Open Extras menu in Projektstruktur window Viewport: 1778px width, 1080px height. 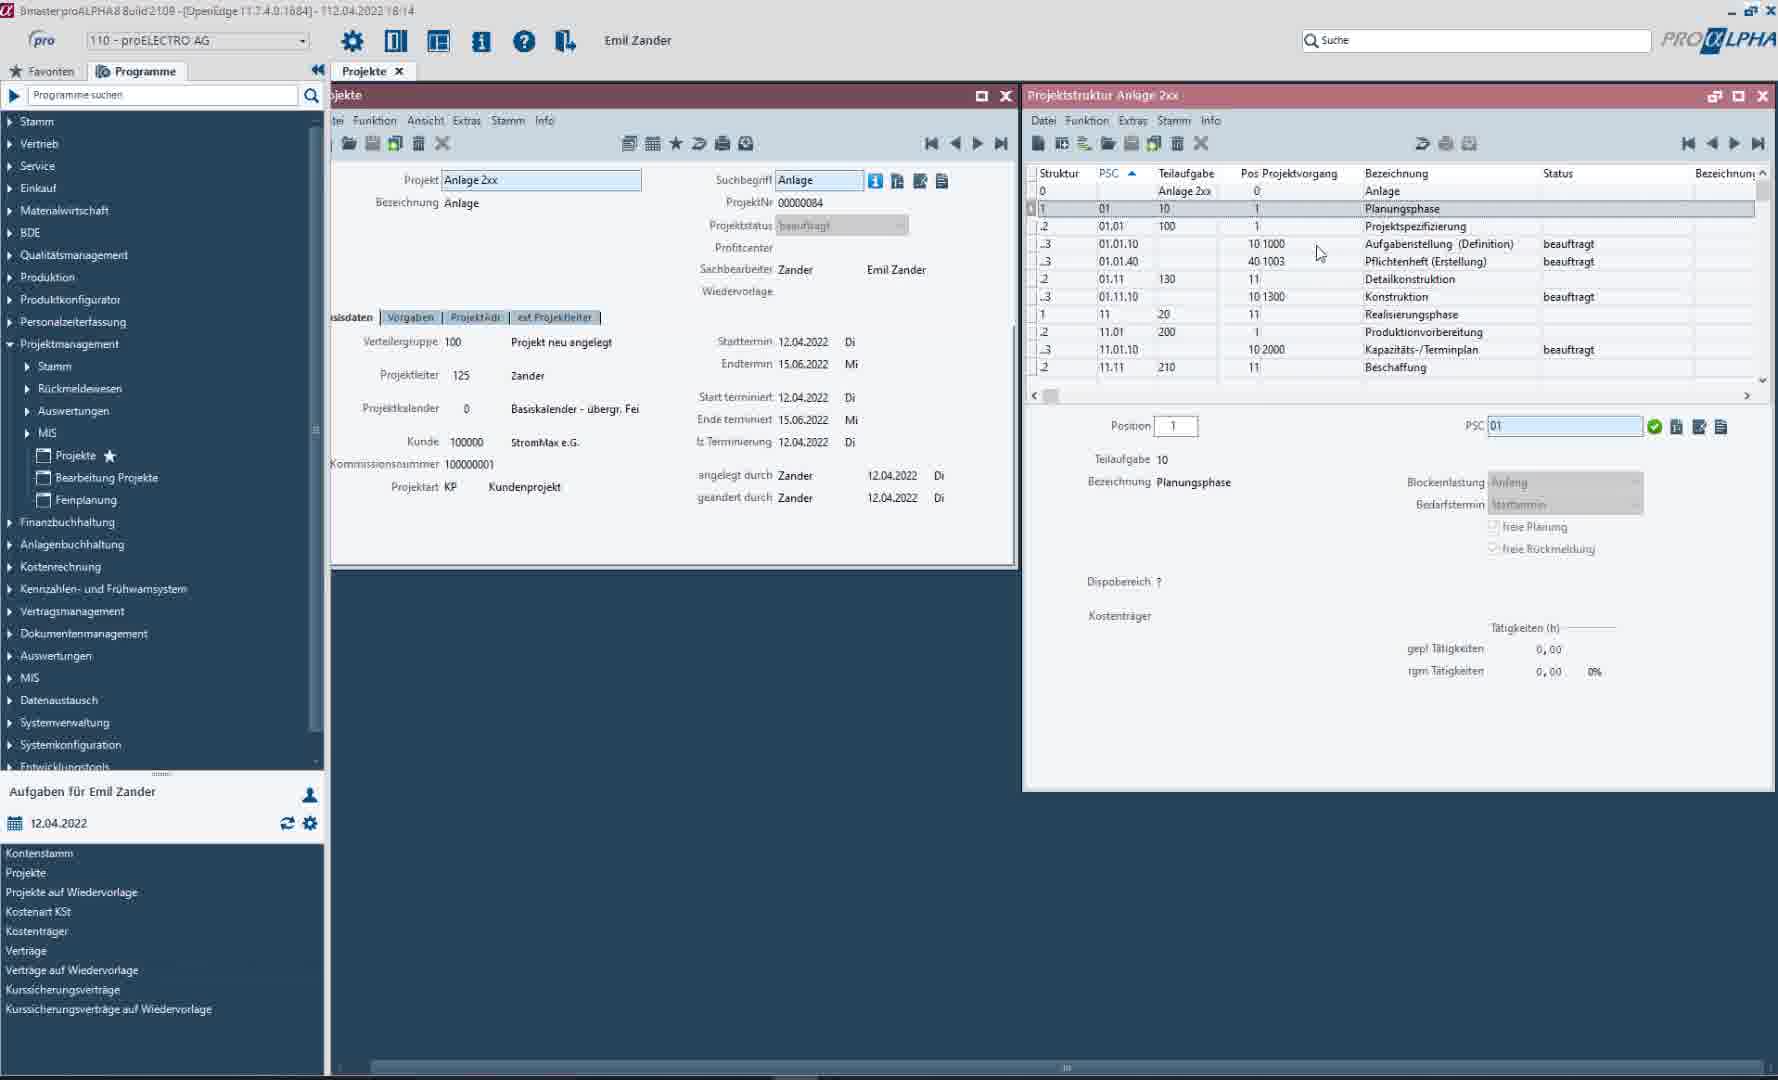pyautogui.click(x=1133, y=121)
